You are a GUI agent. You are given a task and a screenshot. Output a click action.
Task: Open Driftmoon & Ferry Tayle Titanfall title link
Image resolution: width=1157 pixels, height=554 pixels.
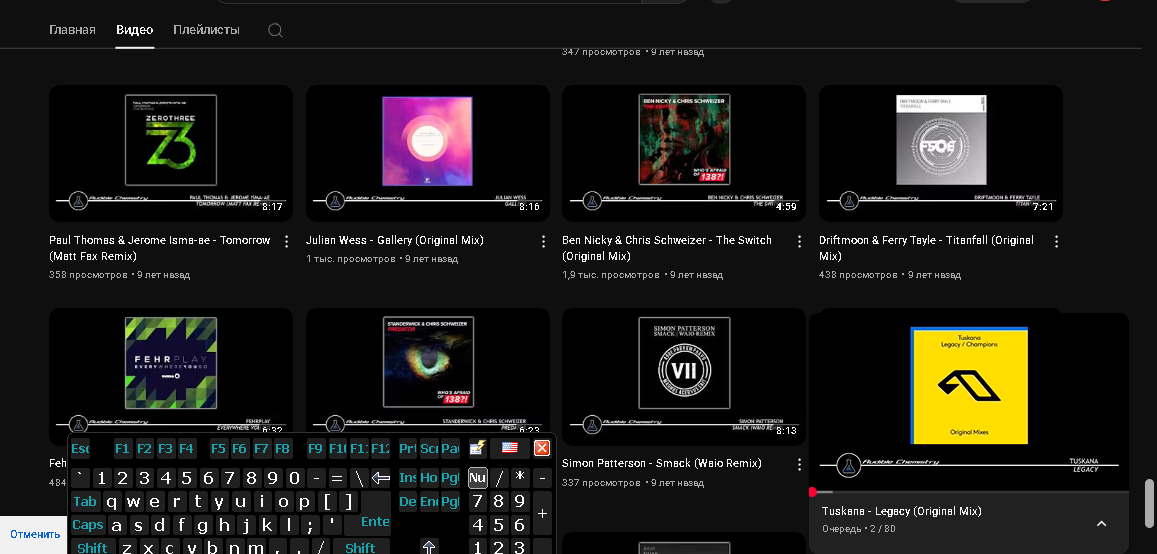click(927, 248)
